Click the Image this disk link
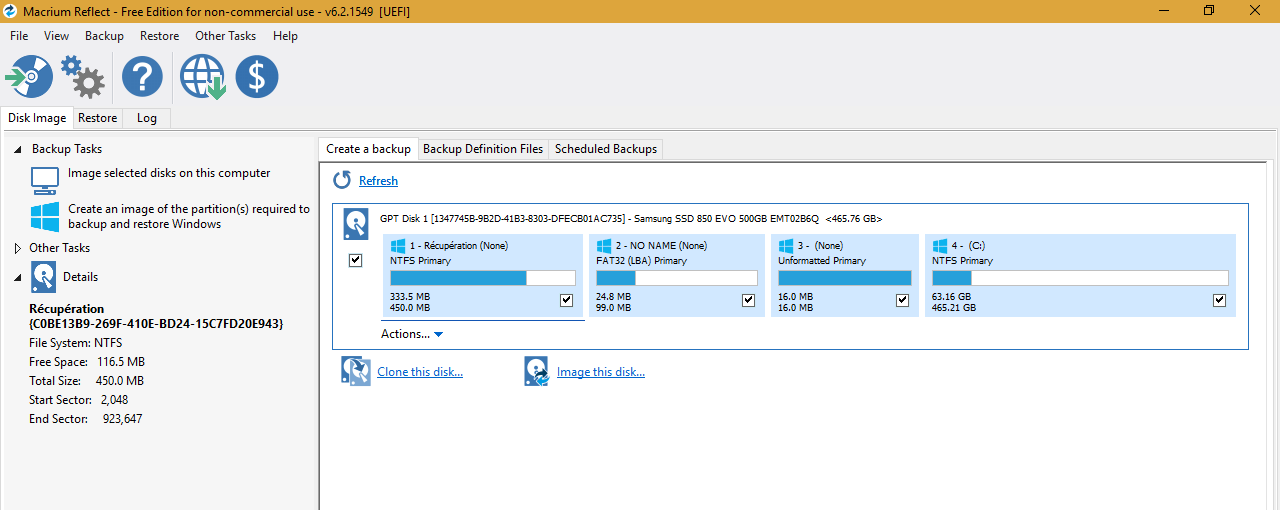The image size is (1280, 510). pyautogui.click(x=600, y=372)
